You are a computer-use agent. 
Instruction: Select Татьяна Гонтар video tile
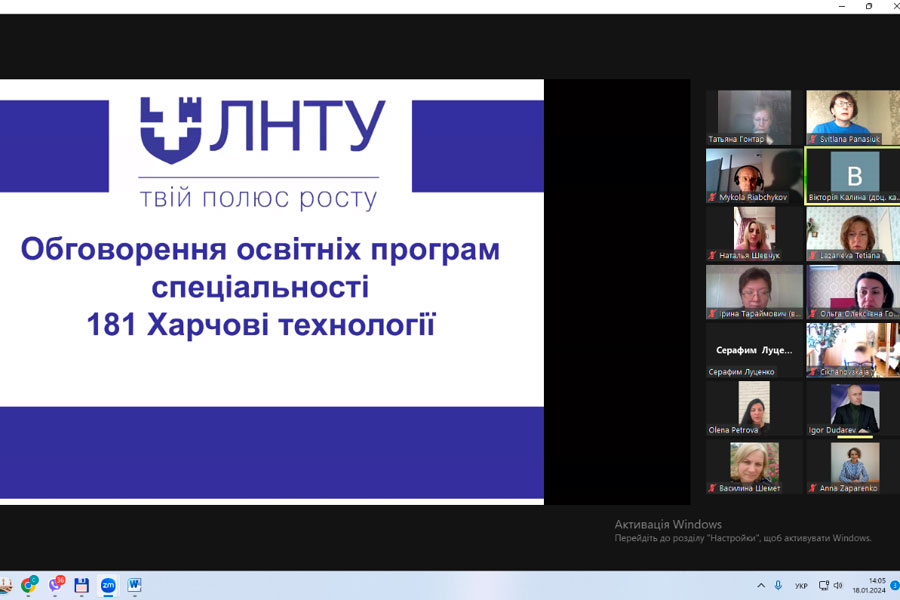pyautogui.click(x=754, y=117)
